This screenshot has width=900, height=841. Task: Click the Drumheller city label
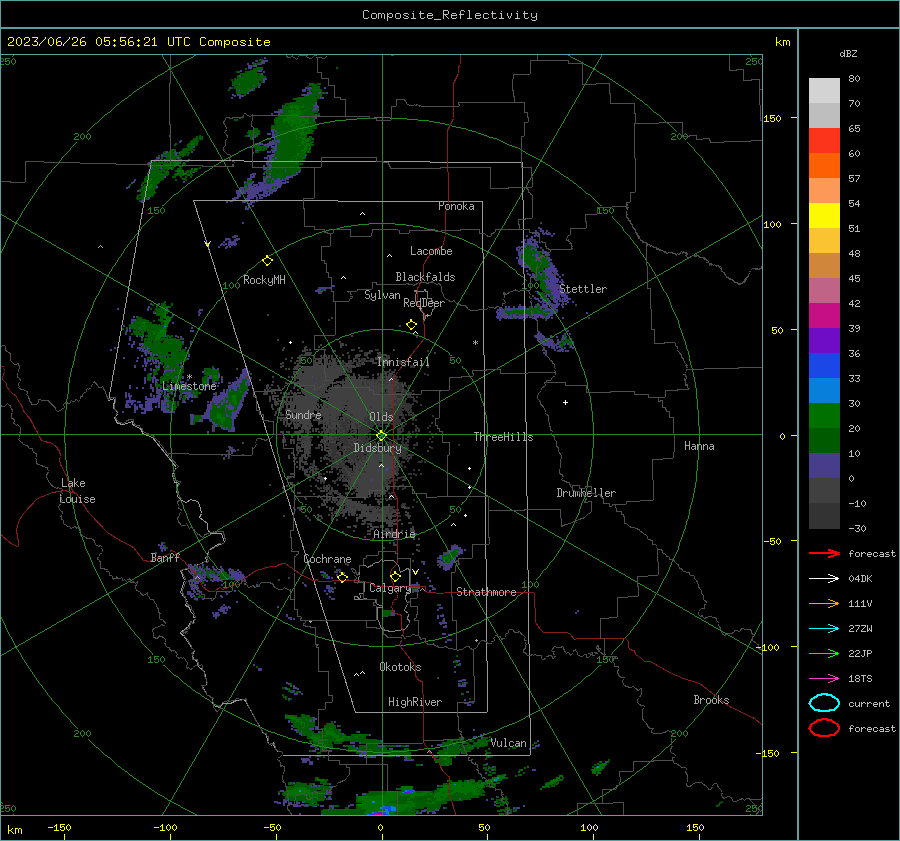click(586, 493)
